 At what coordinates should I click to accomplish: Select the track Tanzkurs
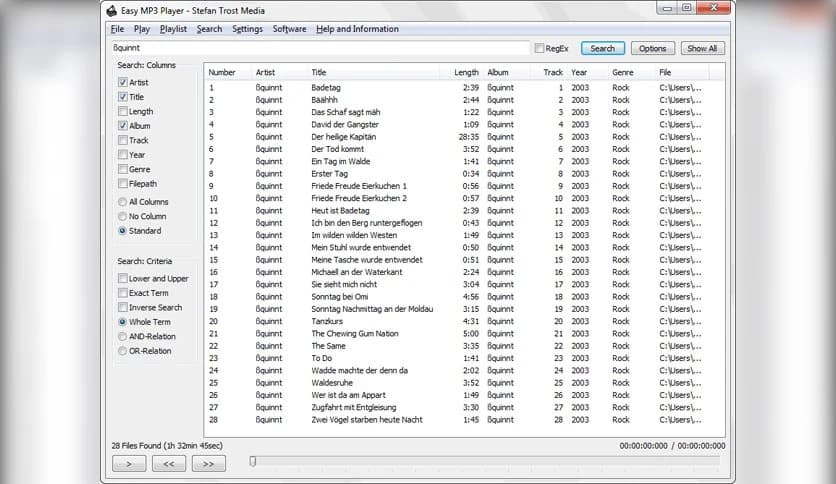point(327,321)
